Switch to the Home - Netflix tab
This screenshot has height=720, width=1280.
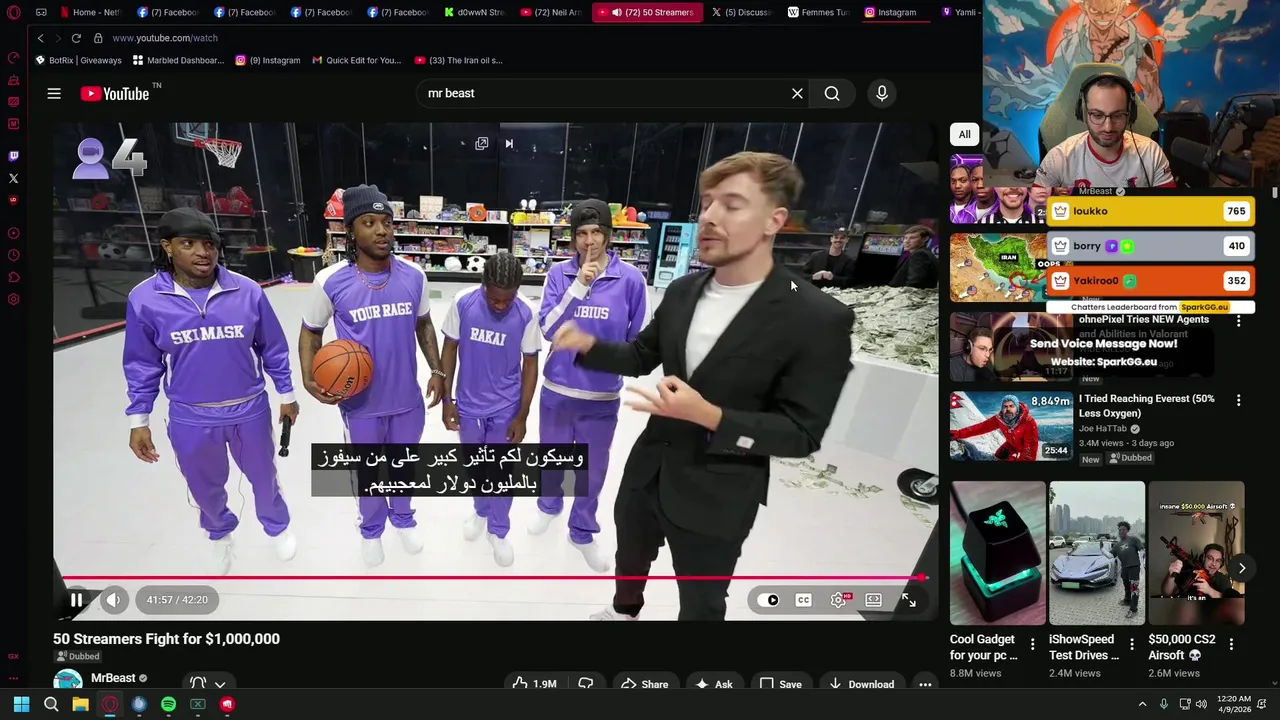[91, 12]
